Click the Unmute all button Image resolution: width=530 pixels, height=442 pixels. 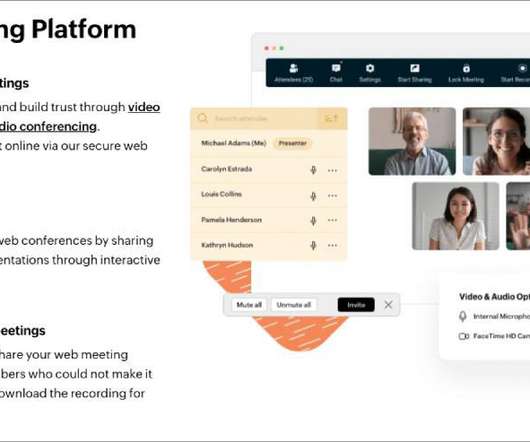tap(294, 305)
